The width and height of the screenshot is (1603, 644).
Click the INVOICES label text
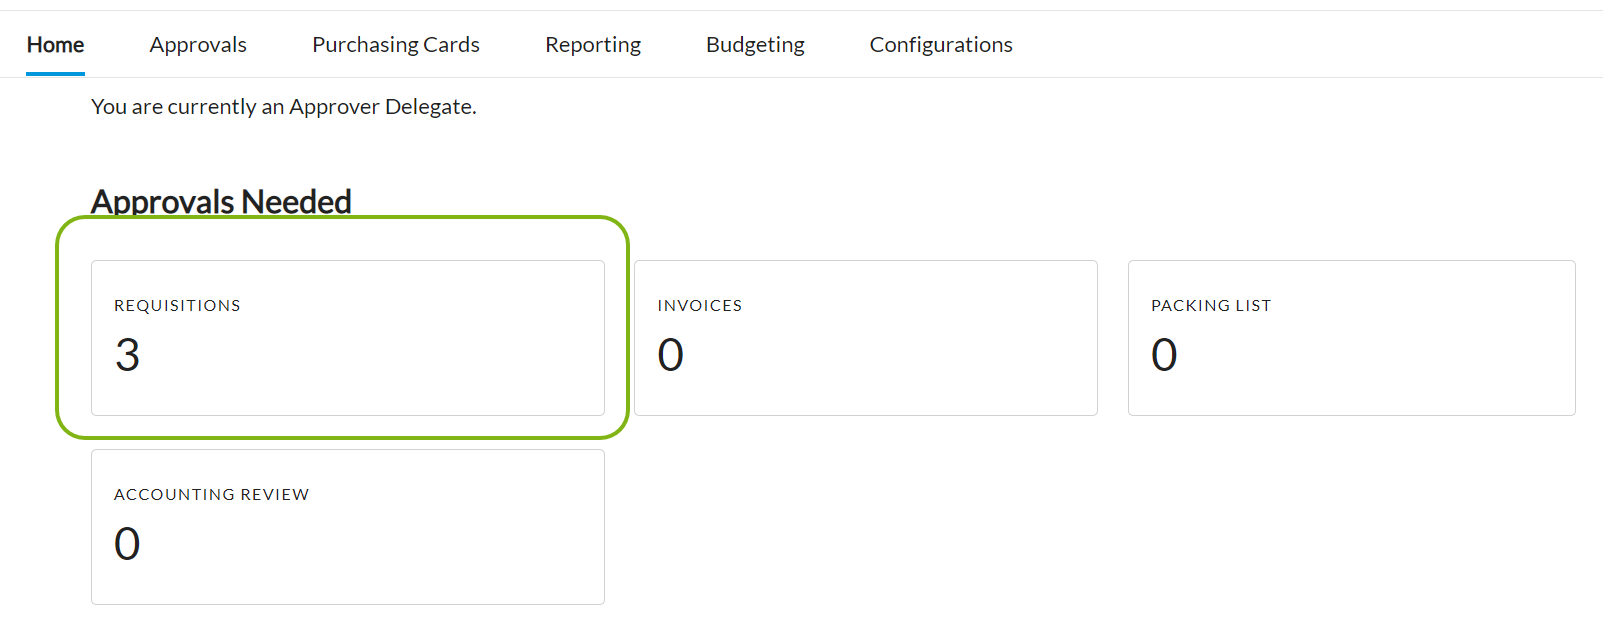(x=700, y=306)
